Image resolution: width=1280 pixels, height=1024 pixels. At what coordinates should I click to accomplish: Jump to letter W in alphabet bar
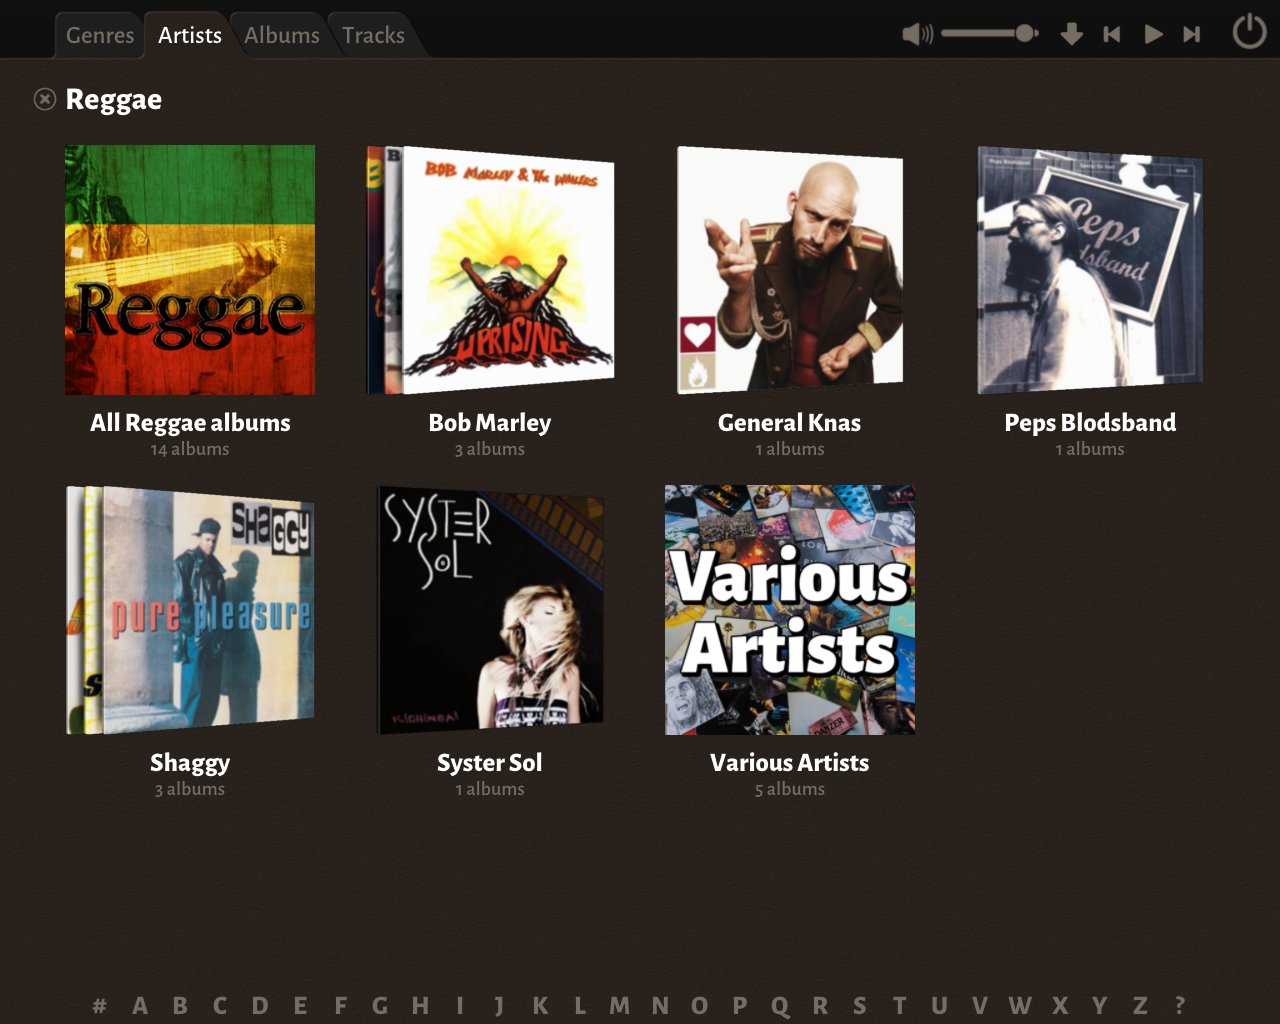coord(1020,1005)
